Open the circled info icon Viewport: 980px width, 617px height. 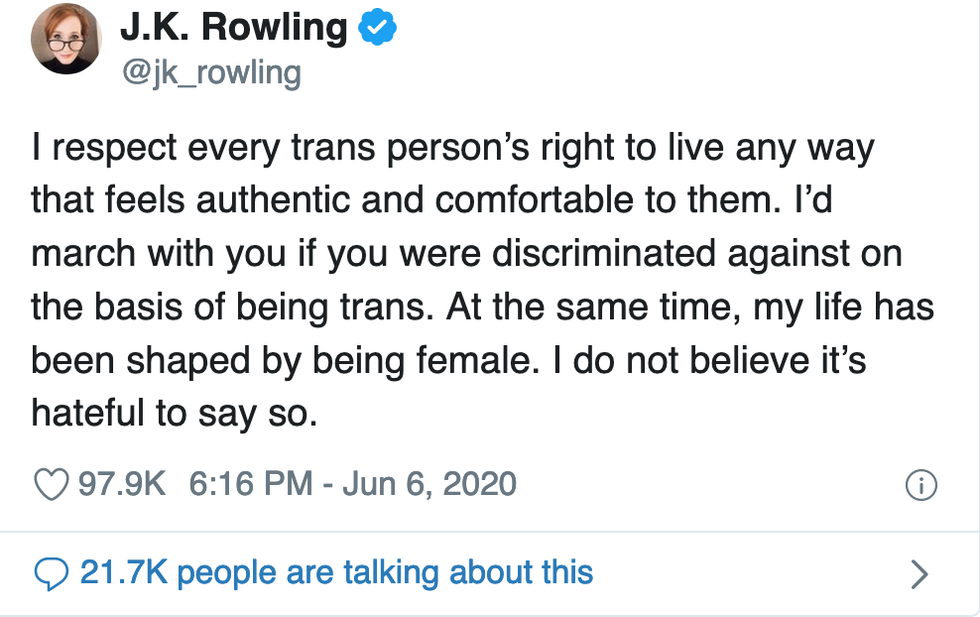click(920, 487)
